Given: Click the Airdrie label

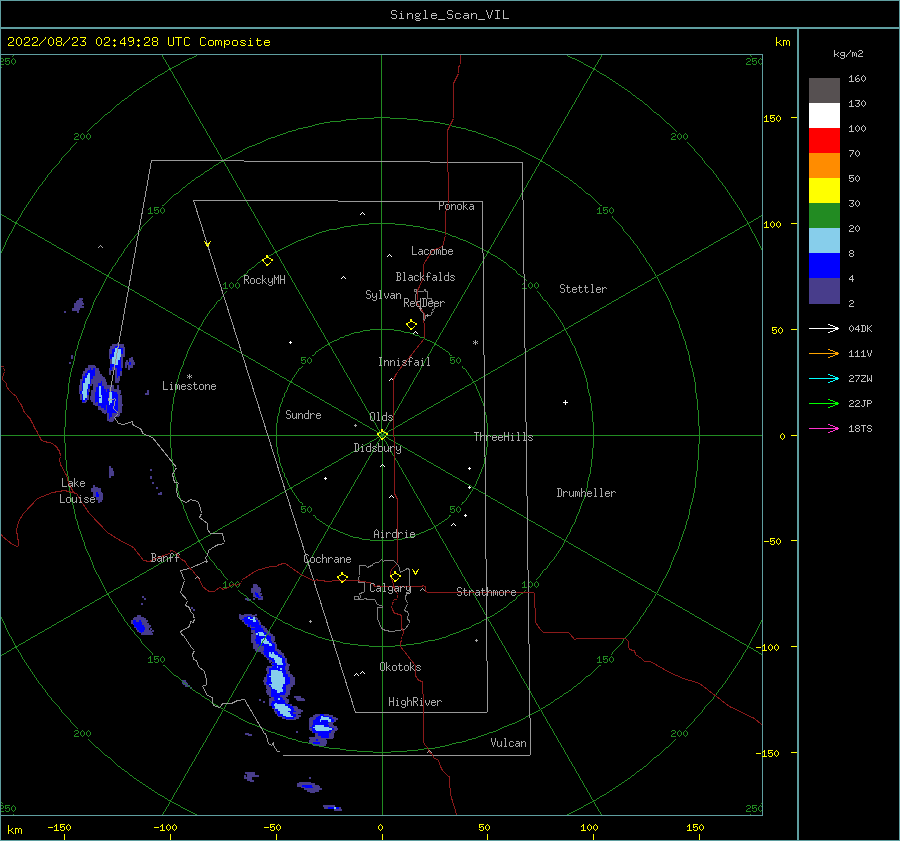Looking at the screenshot, I should [x=394, y=534].
